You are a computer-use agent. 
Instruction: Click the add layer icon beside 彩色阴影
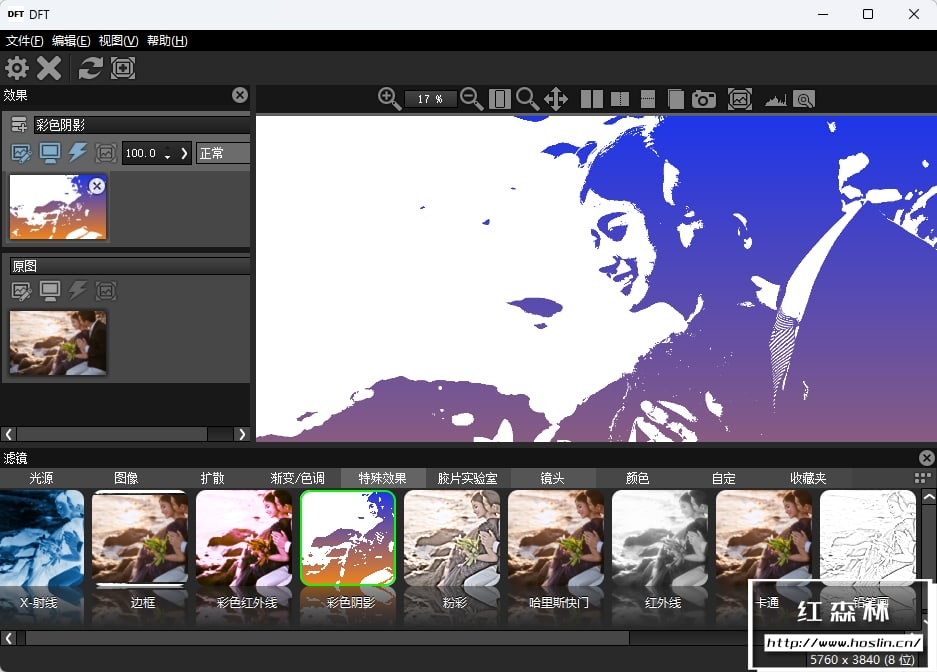click(x=19, y=124)
